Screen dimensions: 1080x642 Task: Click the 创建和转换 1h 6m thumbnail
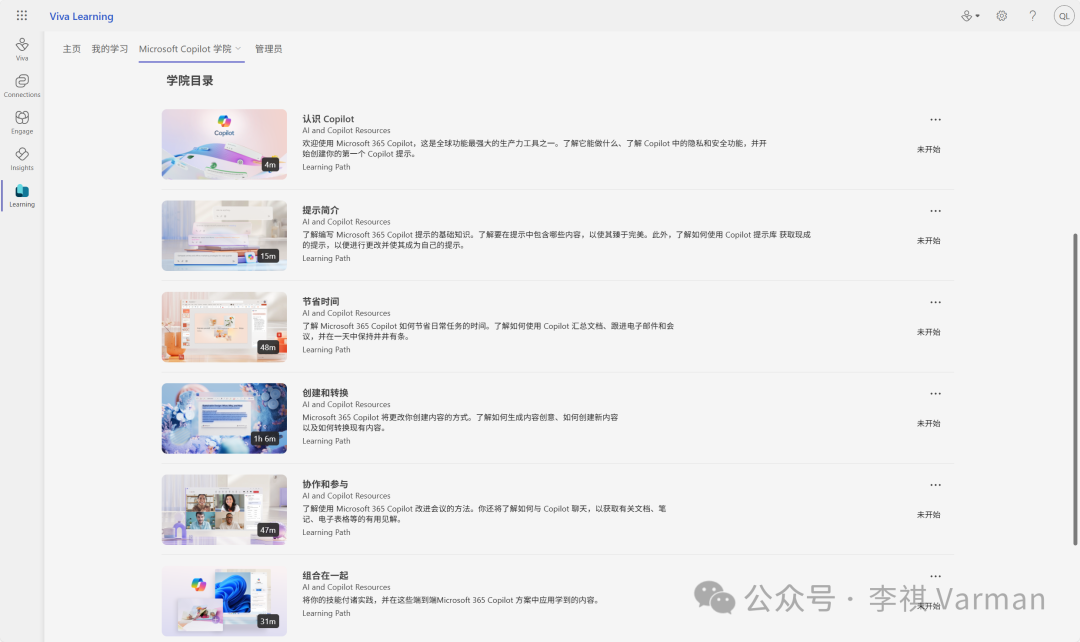coord(225,418)
